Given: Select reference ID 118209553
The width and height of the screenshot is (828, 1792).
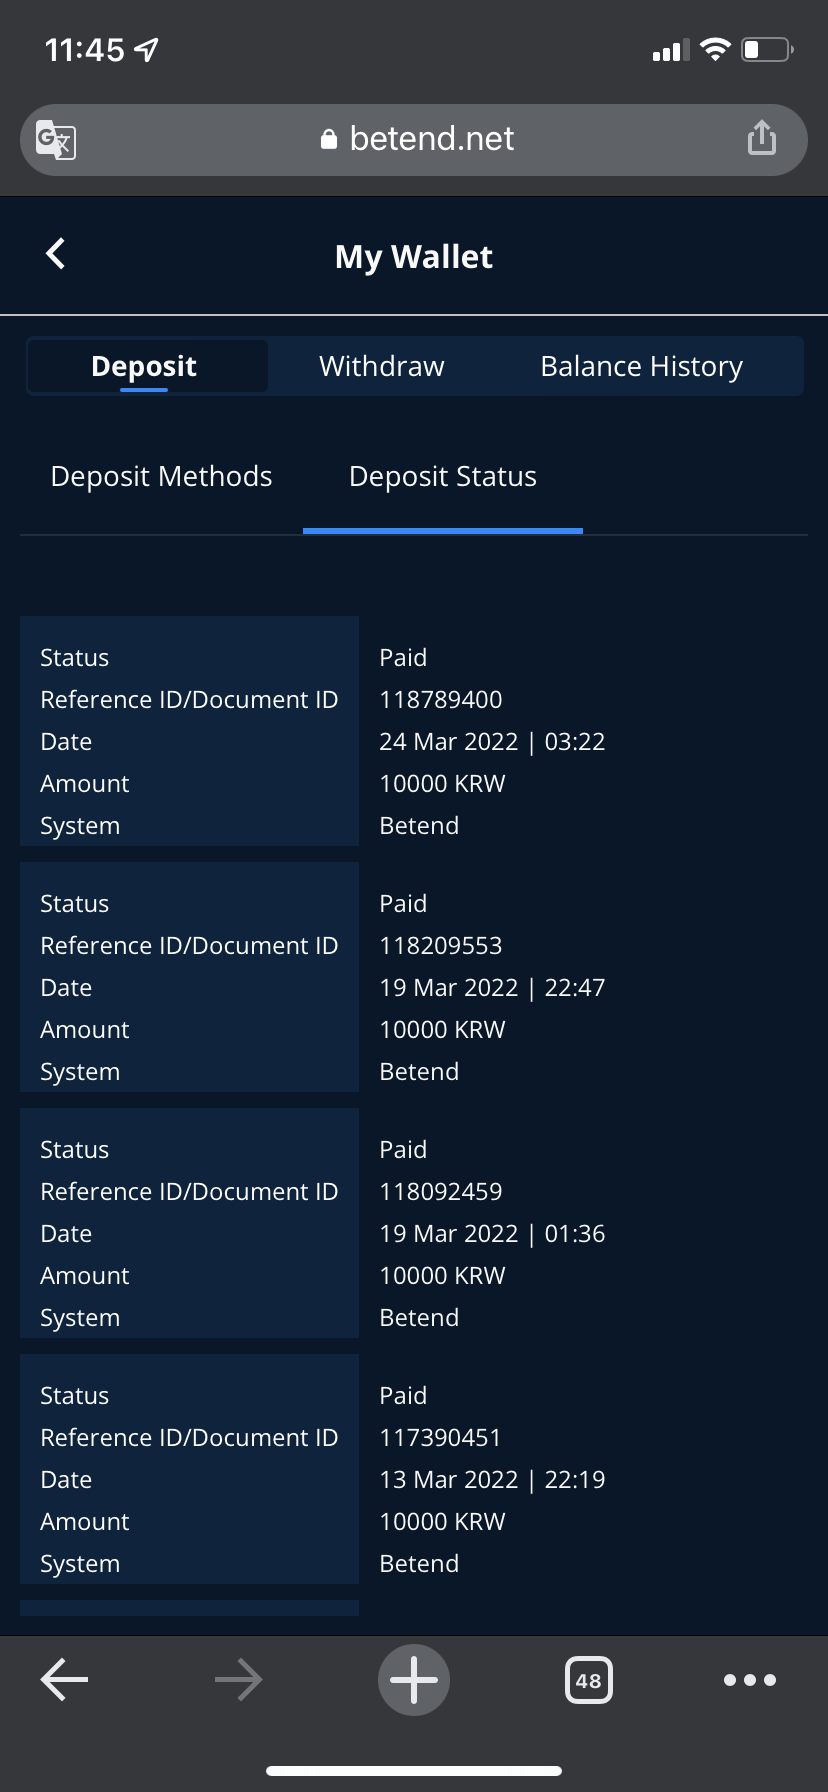Looking at the screenshot, I should coord(441,945).
